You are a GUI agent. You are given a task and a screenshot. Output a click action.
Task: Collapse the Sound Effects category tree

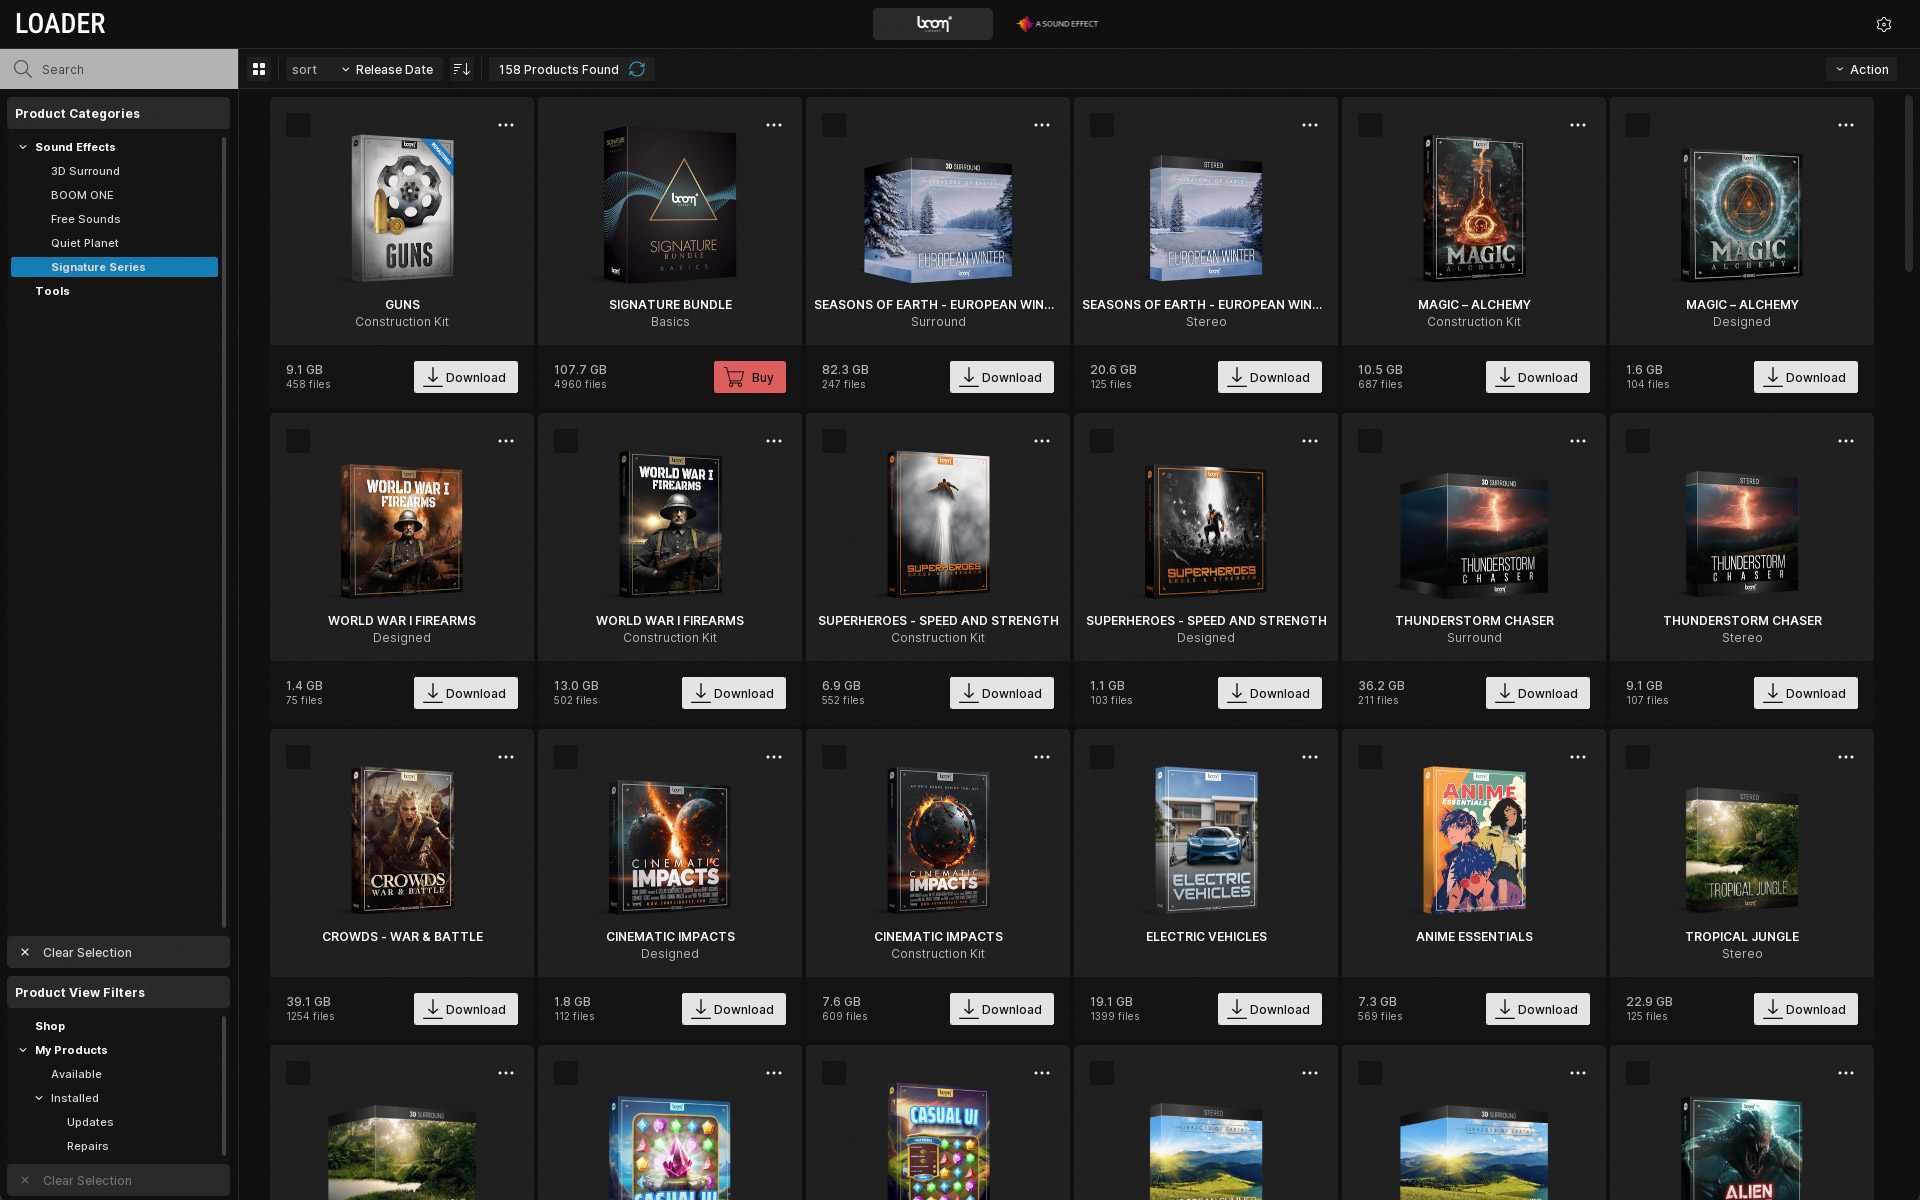(23, 147)
